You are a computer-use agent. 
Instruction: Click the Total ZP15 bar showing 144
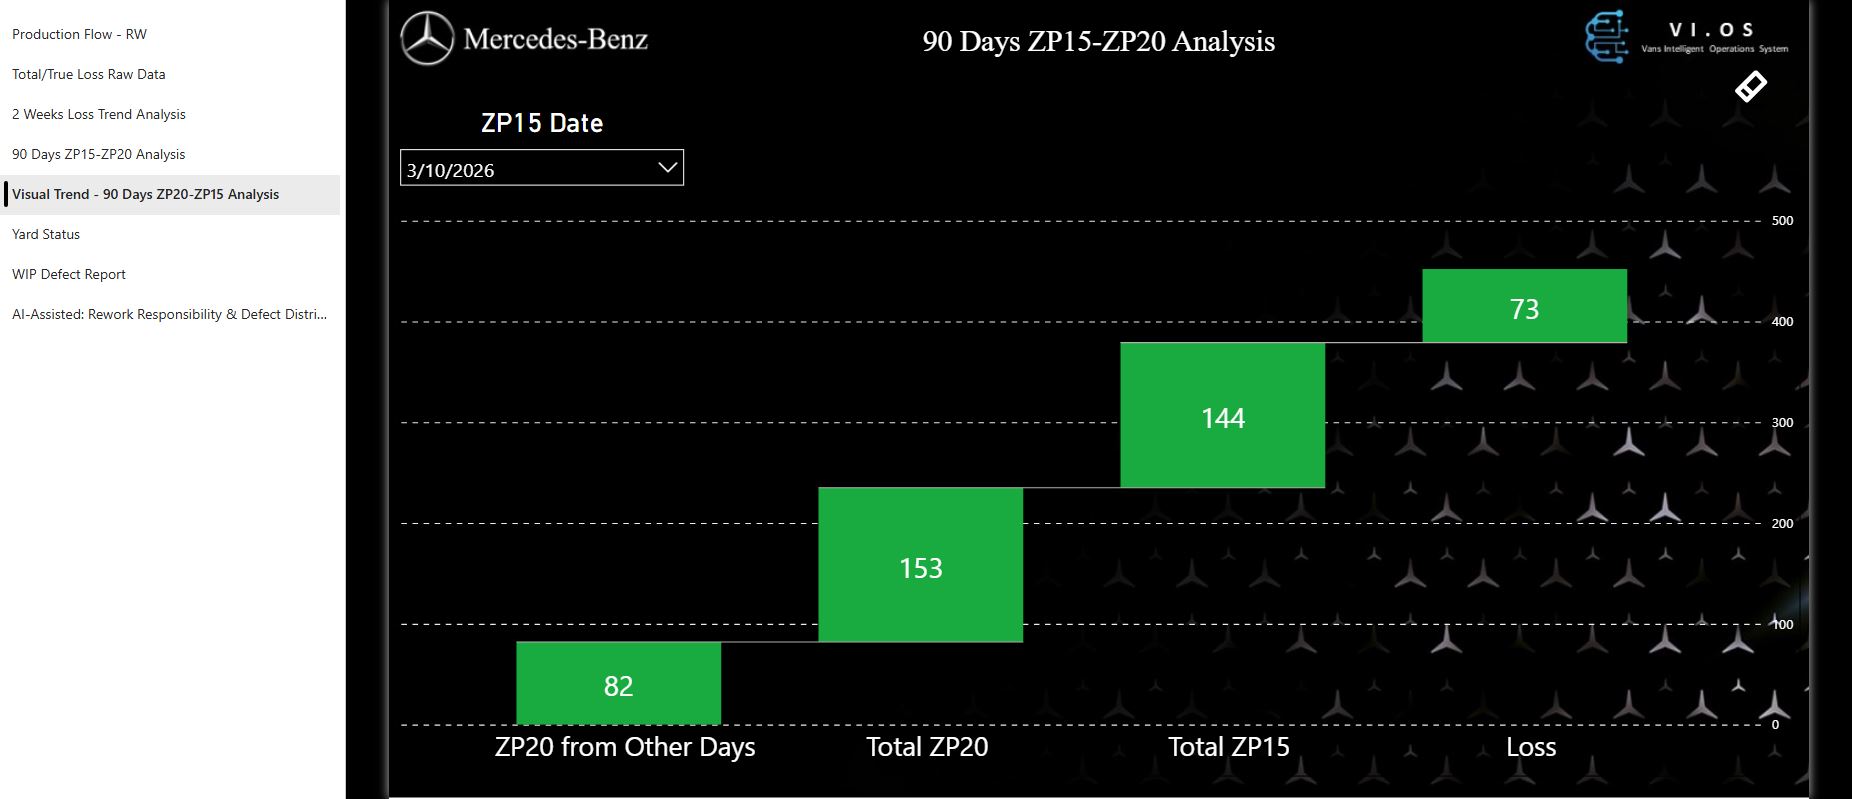pos(1222,415)
